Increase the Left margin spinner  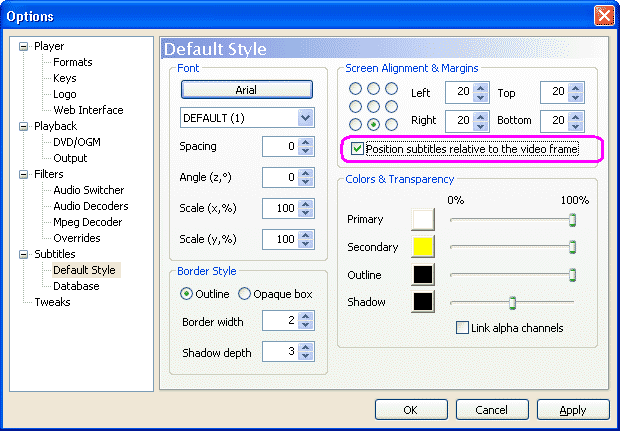(481, 89)
